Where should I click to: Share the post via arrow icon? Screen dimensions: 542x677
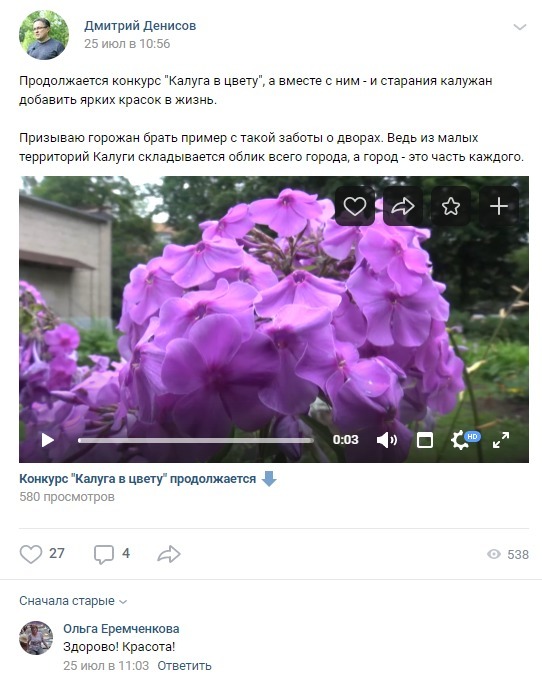coord(168,554)
